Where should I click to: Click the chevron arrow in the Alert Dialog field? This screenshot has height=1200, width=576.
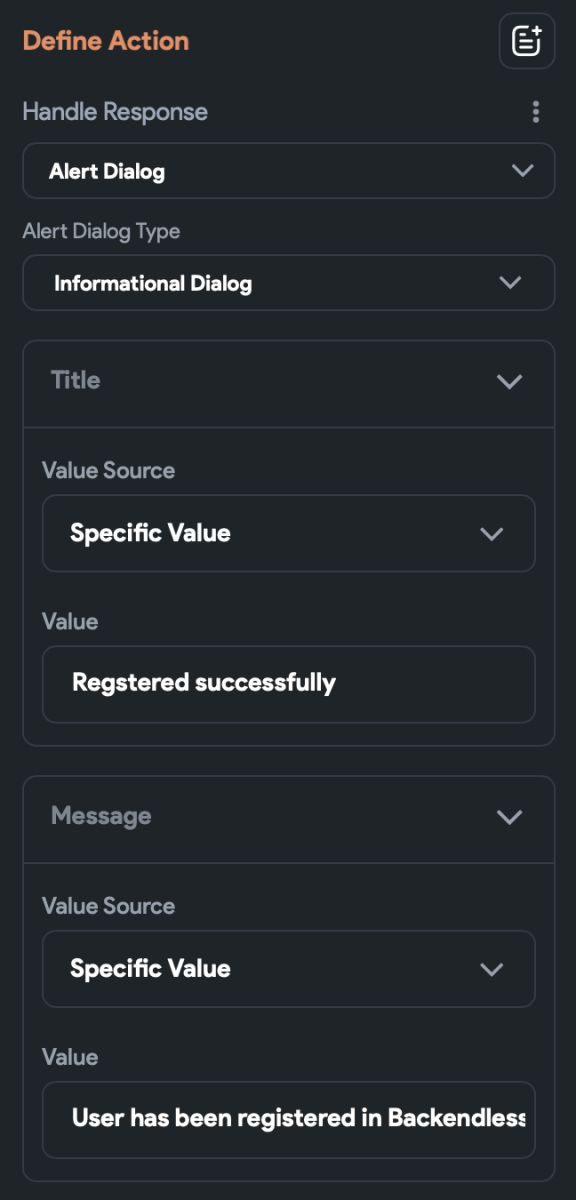[522, 171]
